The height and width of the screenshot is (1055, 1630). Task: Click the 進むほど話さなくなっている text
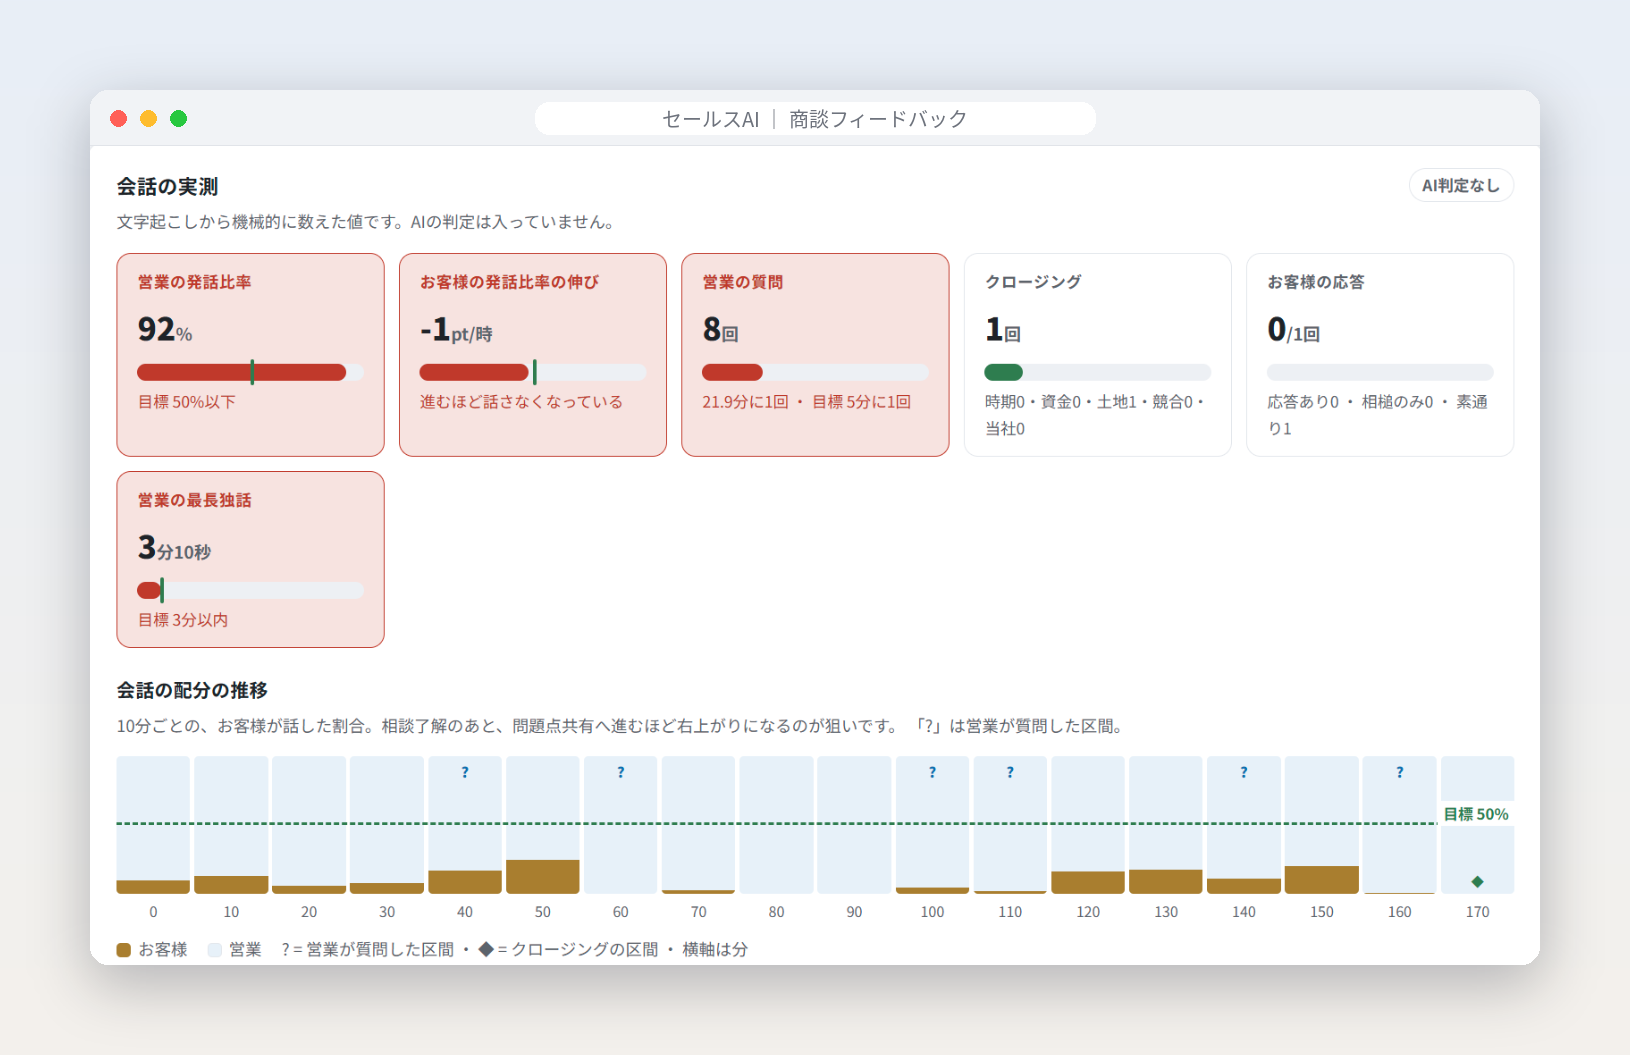coord(521,402)
